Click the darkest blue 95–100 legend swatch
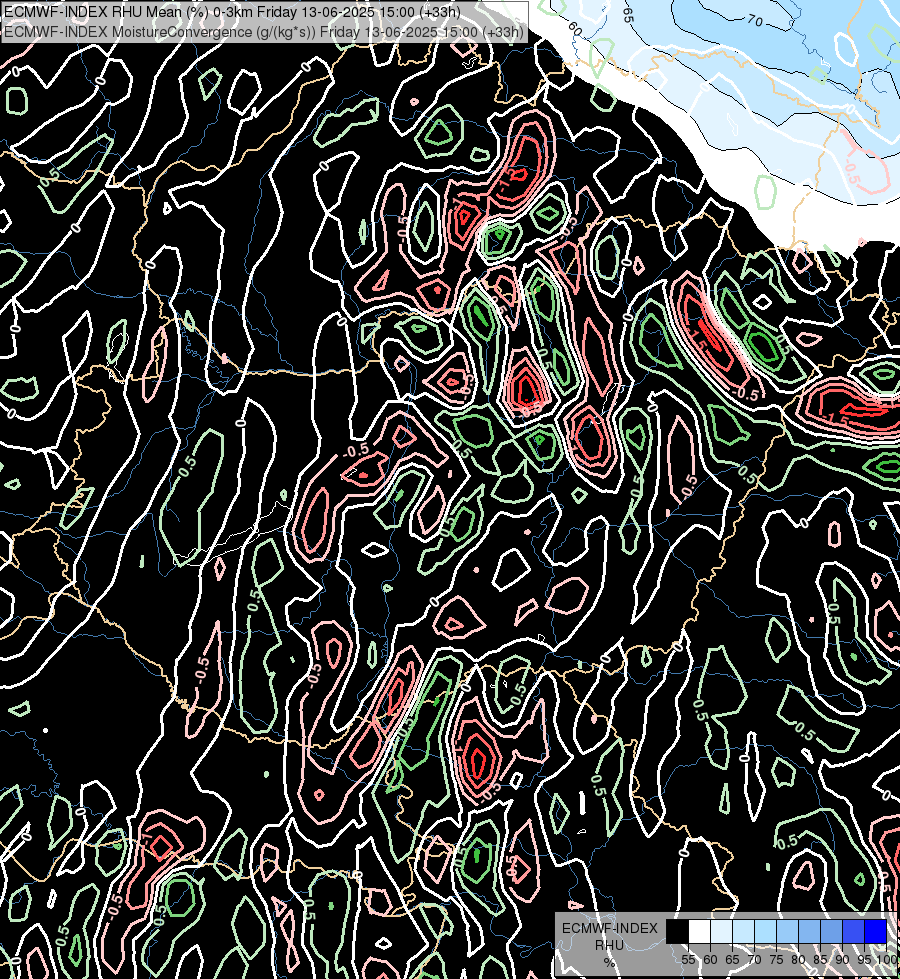Viewport: 900px width, 979px height. pyautogui.click(x=876, y=931)
